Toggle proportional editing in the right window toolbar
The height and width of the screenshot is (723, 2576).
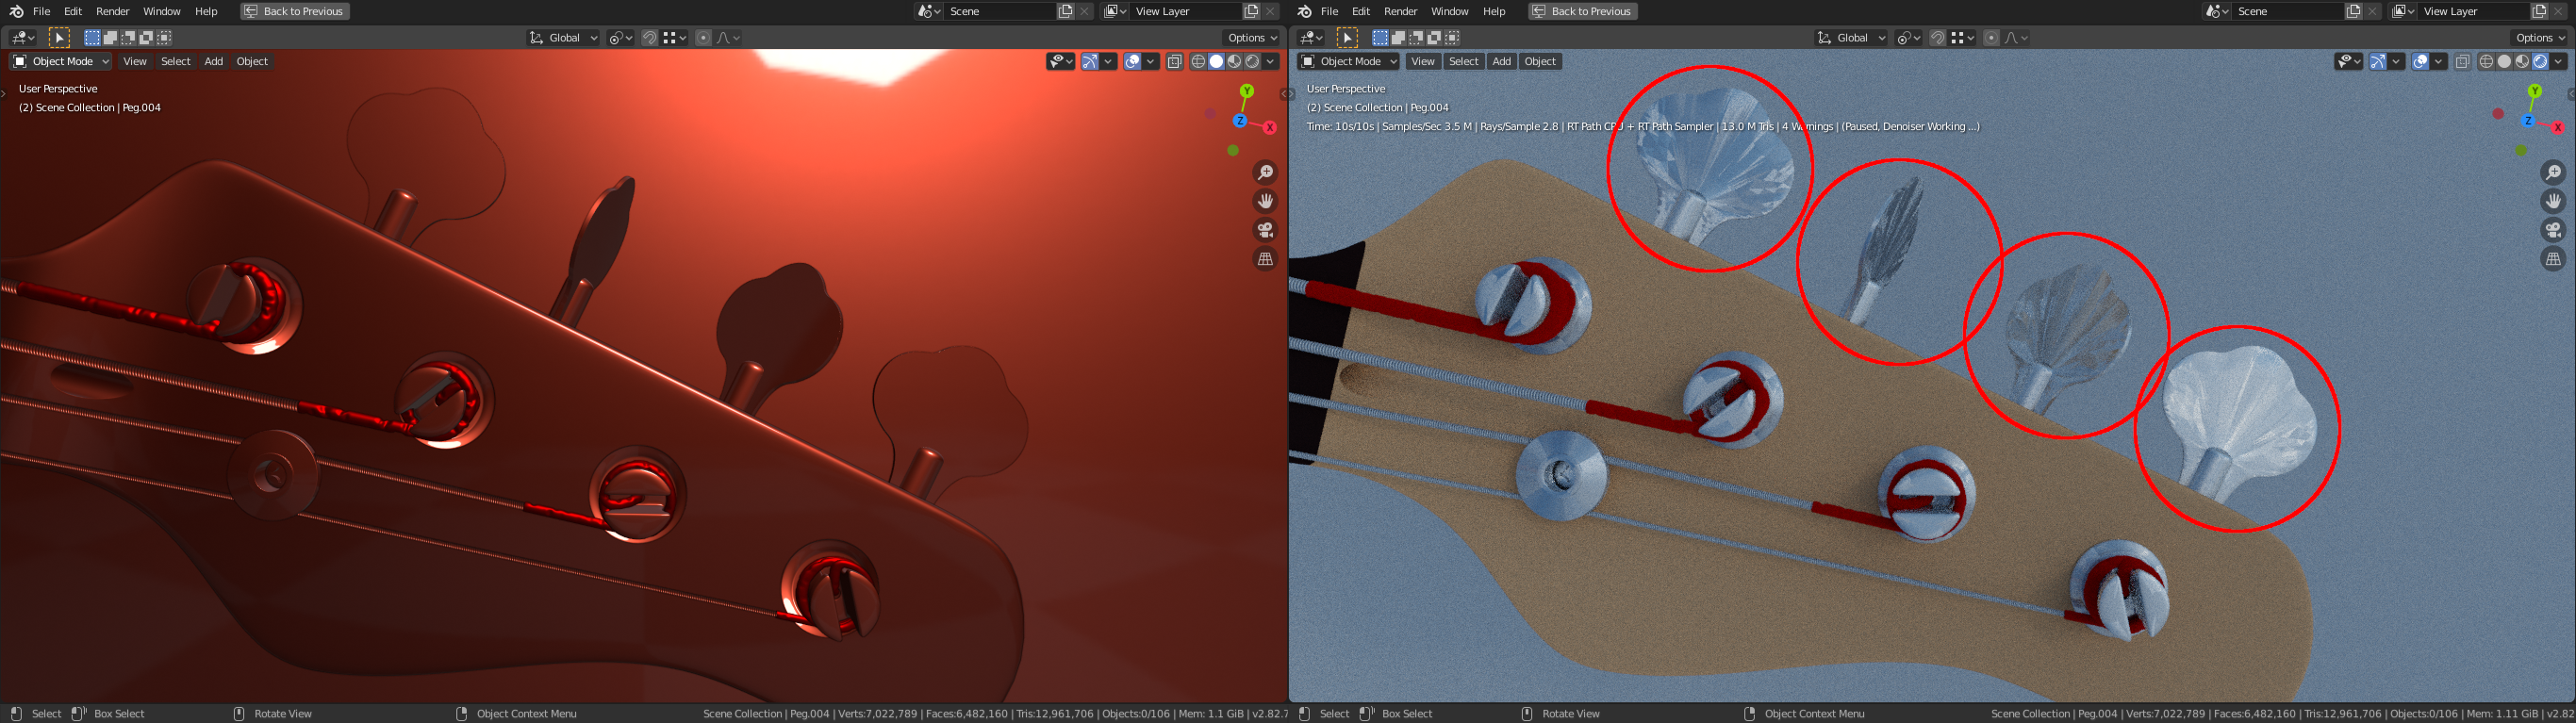[1991, 38]
